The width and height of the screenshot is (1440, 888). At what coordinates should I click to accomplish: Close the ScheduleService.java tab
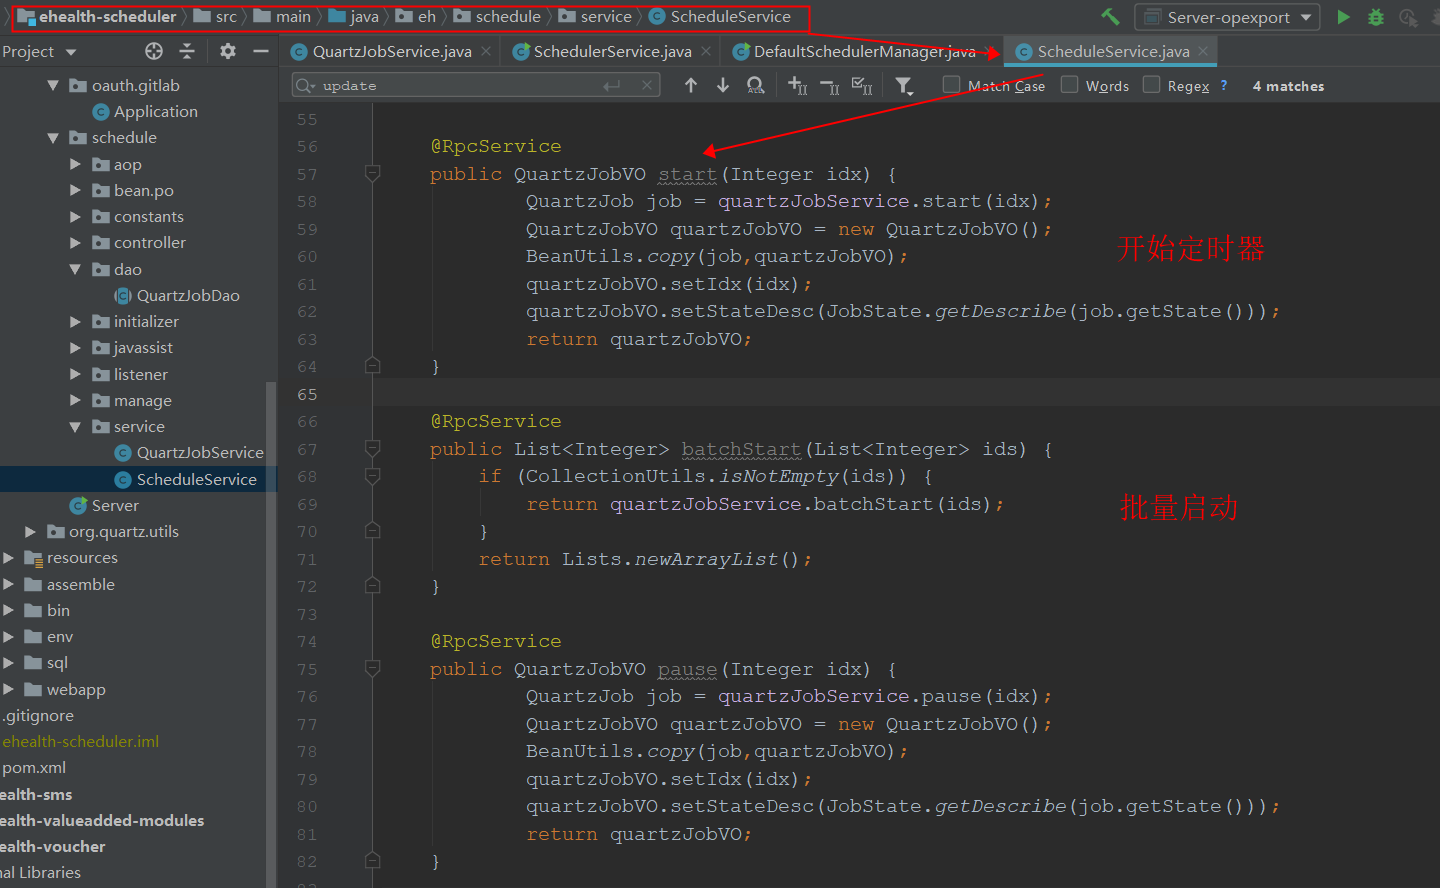pyautogui.click(x=1203, y=51)
